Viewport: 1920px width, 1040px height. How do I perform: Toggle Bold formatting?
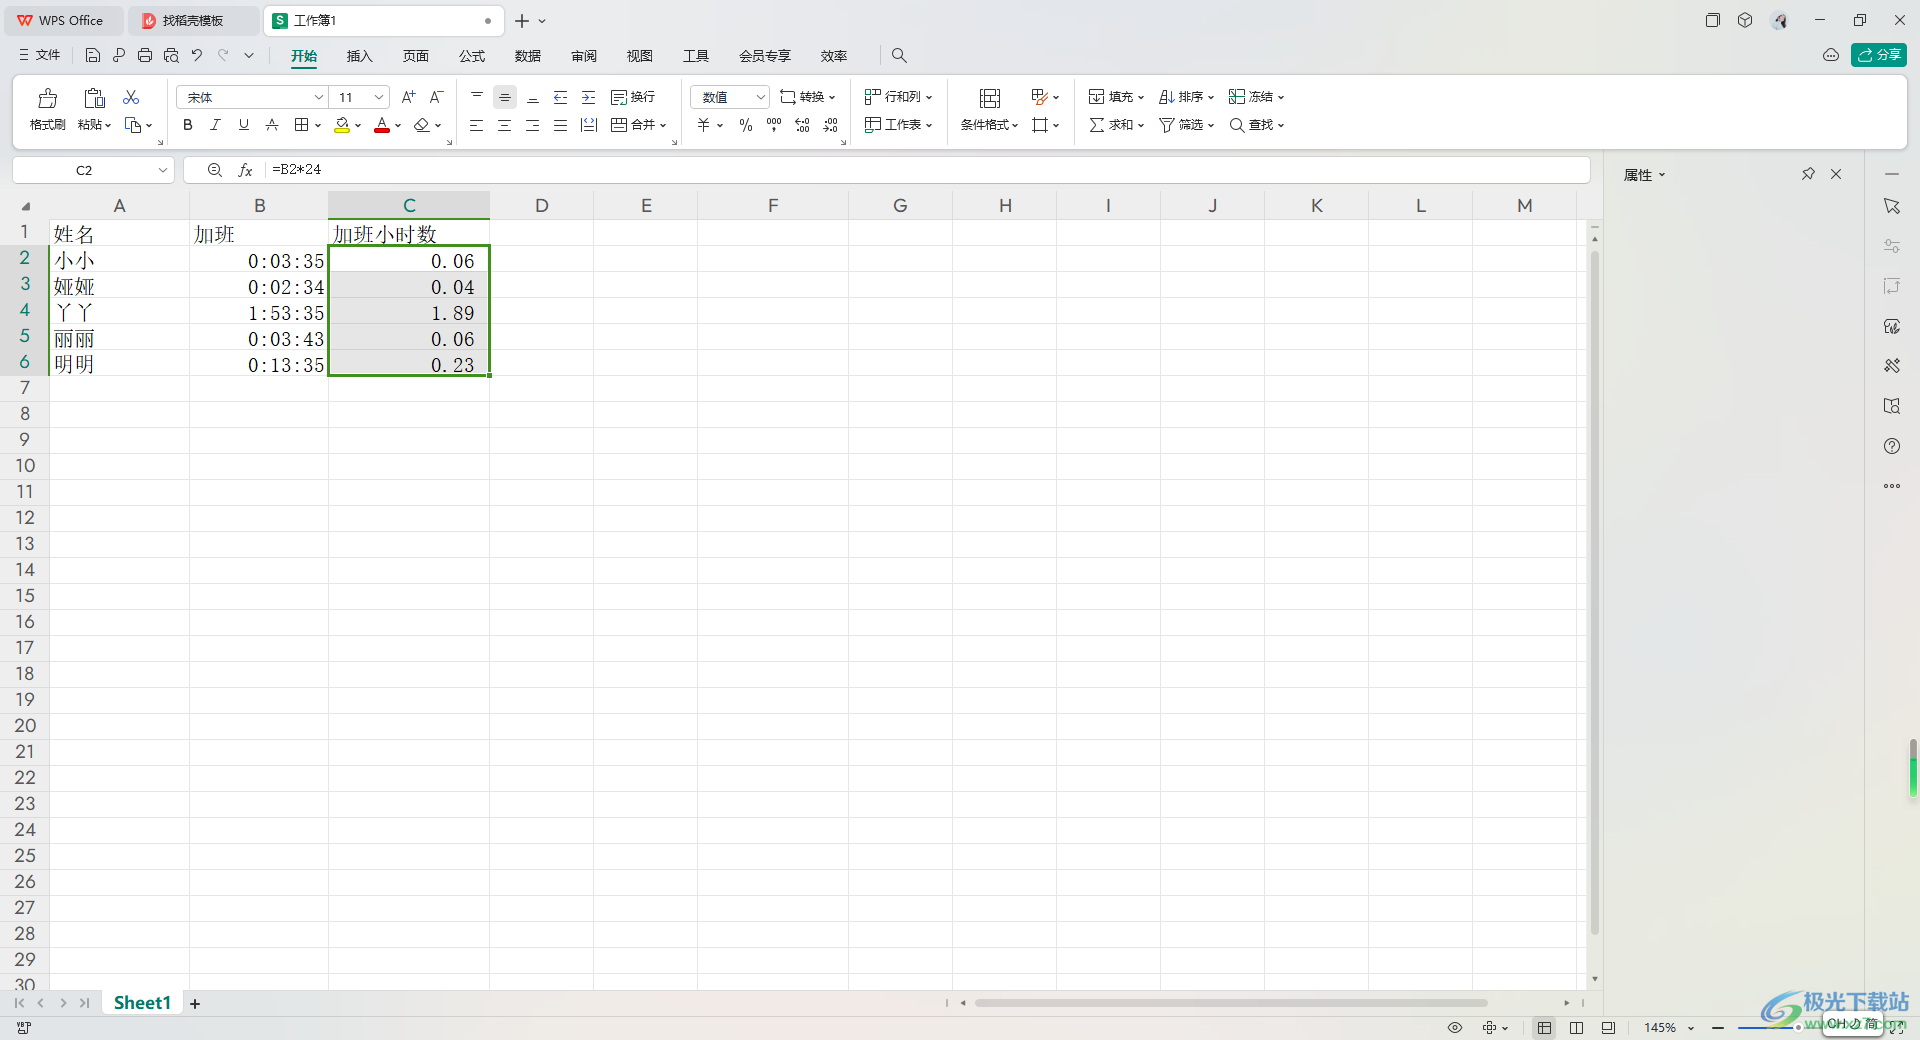coord(187,125)
